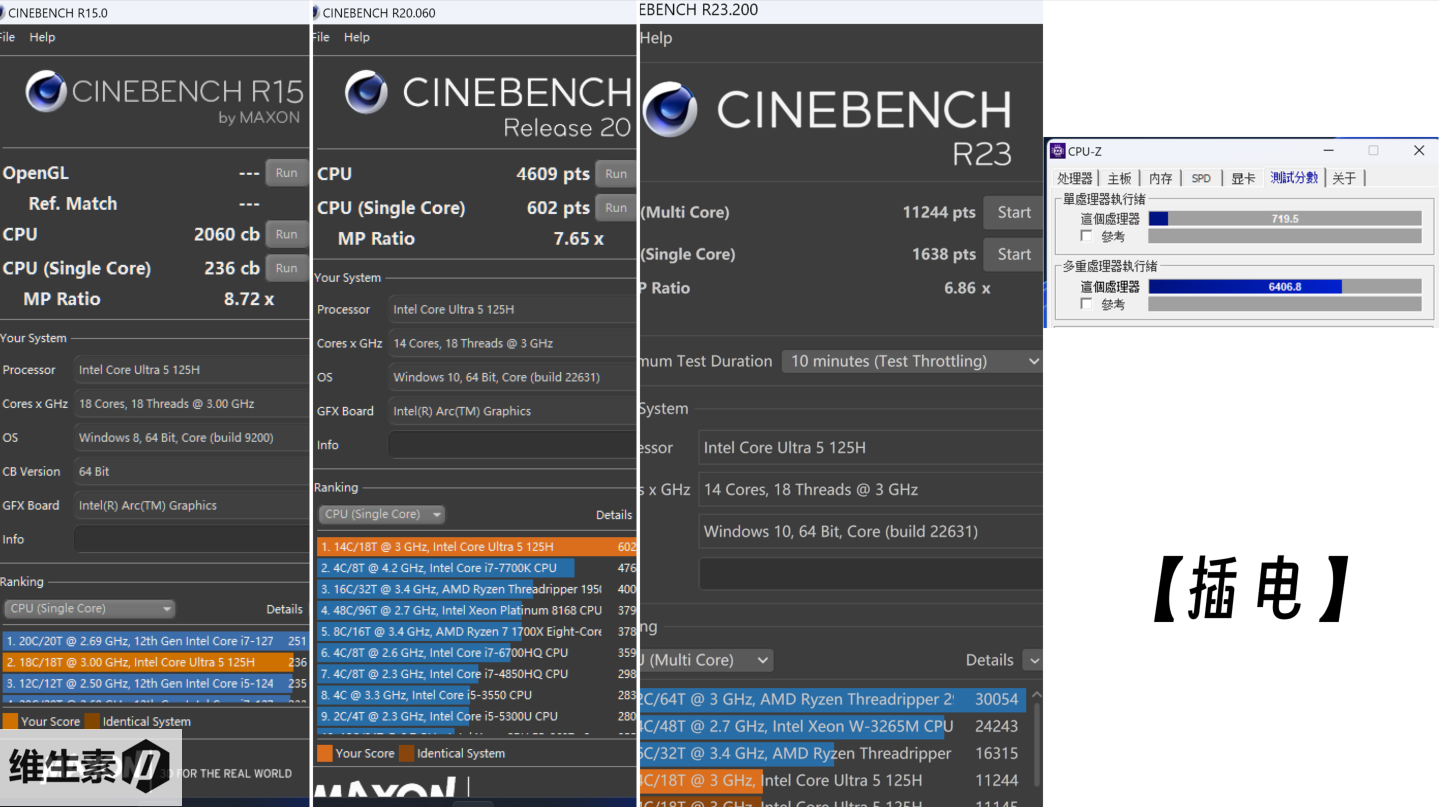Open the Help menu in Cinebench R20

356,37
